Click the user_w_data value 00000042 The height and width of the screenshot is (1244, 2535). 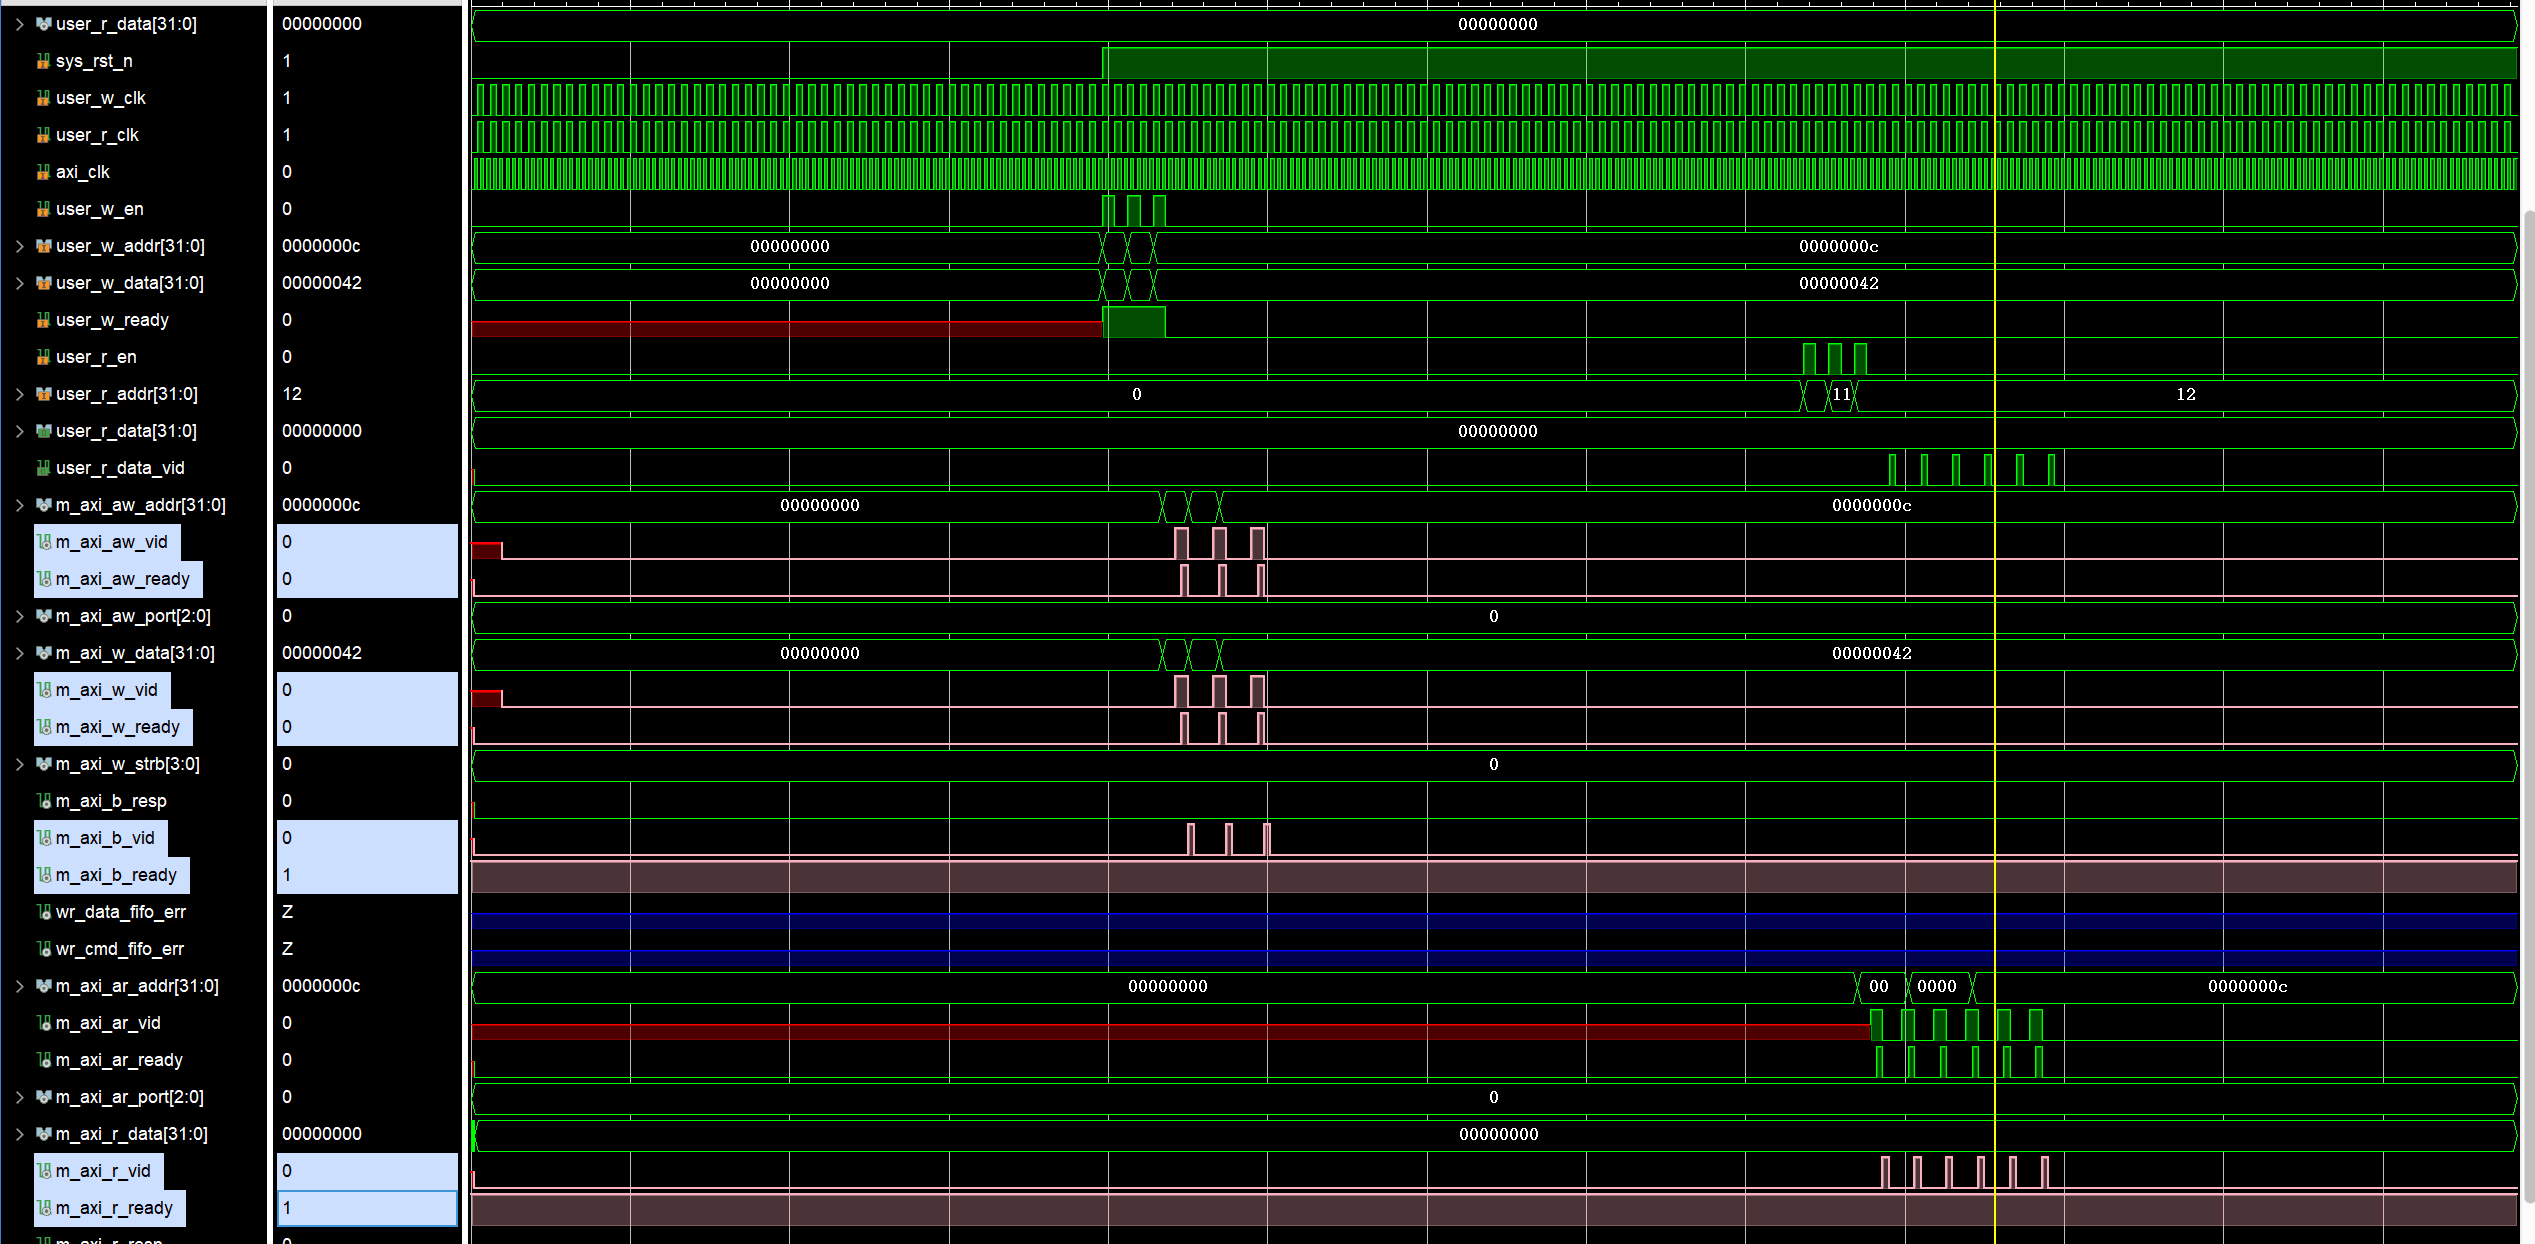[x=322, y=283]
